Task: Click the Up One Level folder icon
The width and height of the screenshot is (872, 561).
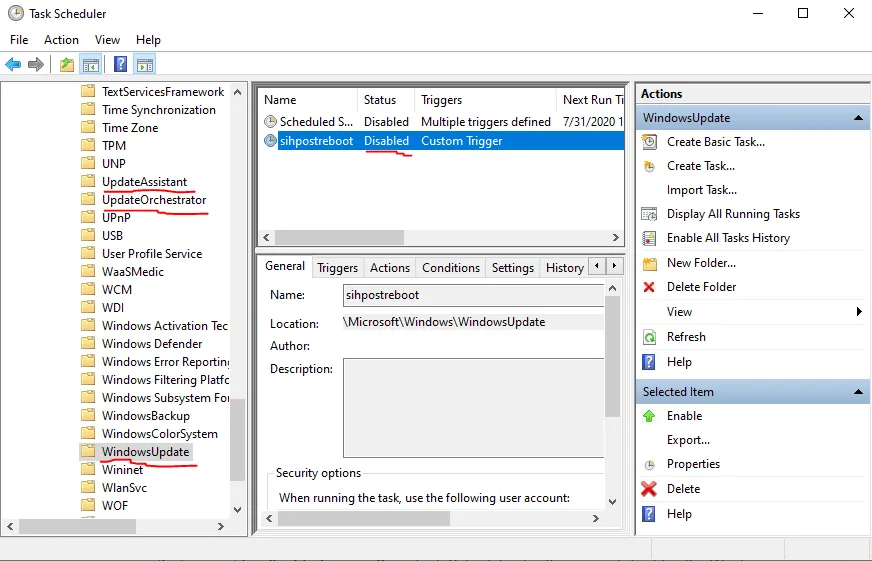Action: point(67,64)
